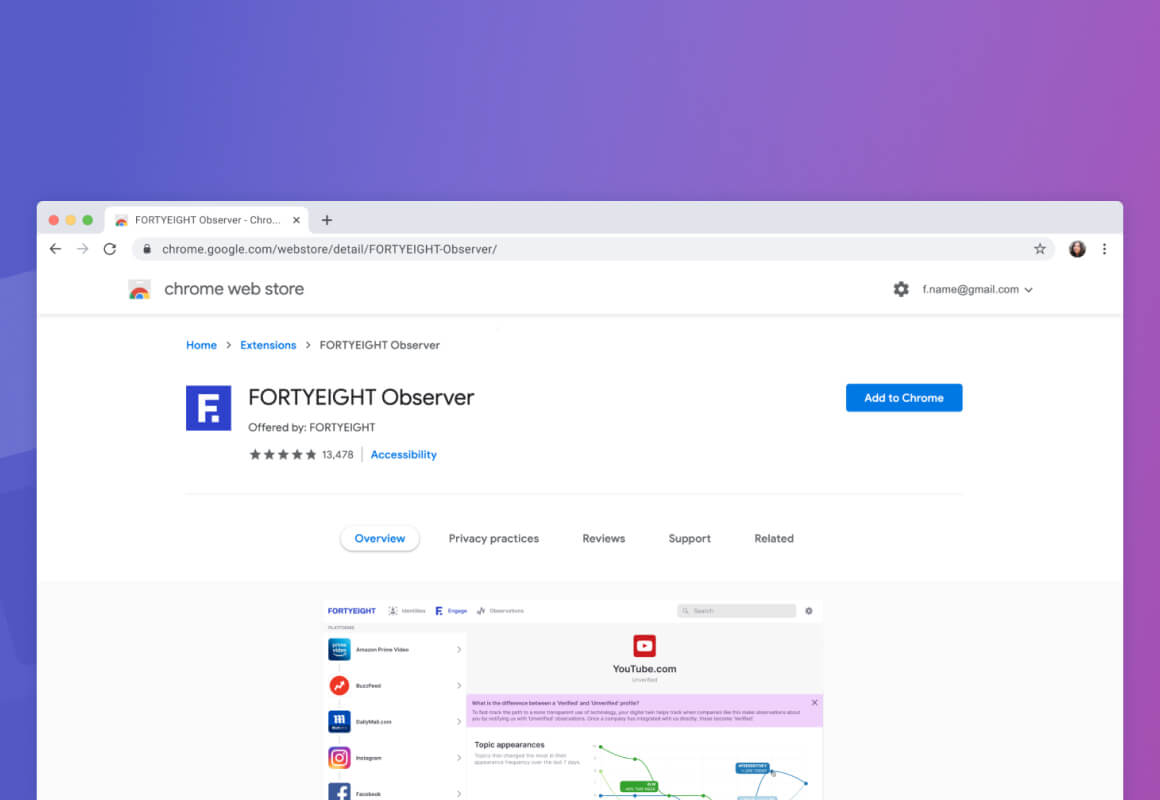Viewport: 1160px width, 800px height.
Task: Open Chrome Web Store settings gear
Action: [x=901, y=289]
